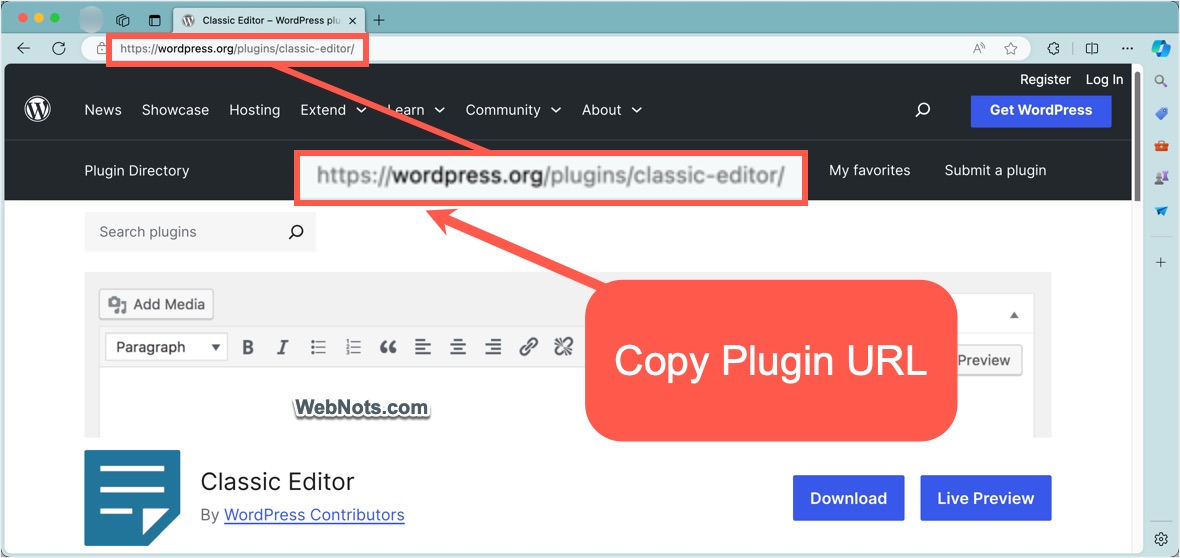Open browser settings and more menu
Image resolution: width=1180 pixels, height=558 pixels.
1127,48
